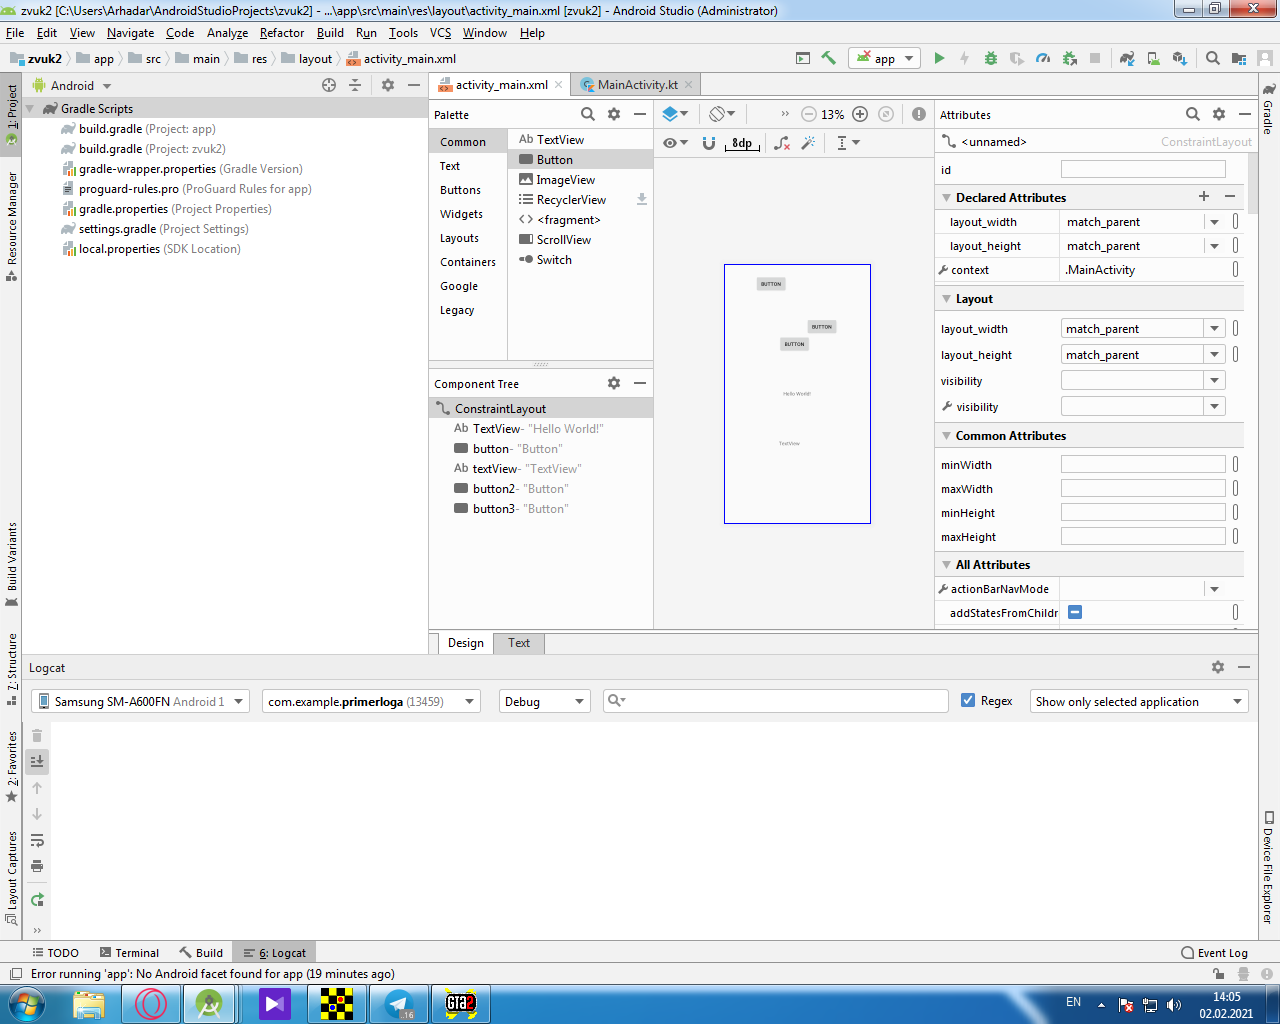This screenshot has height=1024, width=1280.
Task: Add a declared attribute with the plus icon
Action: tap(1204, 197)
